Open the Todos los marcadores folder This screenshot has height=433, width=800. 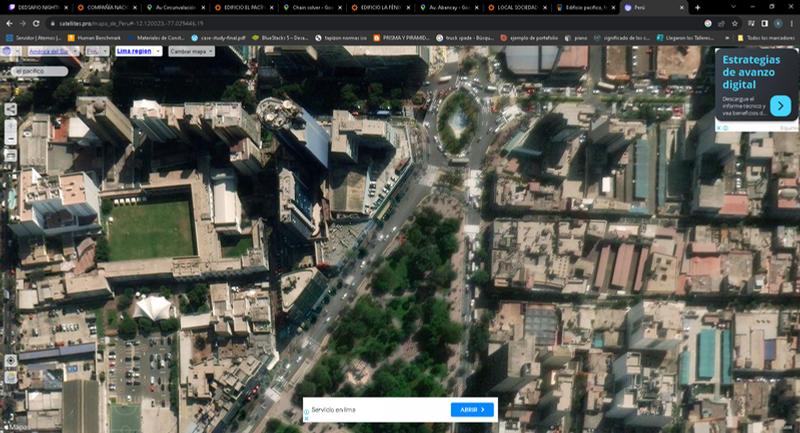click(766, 38)
